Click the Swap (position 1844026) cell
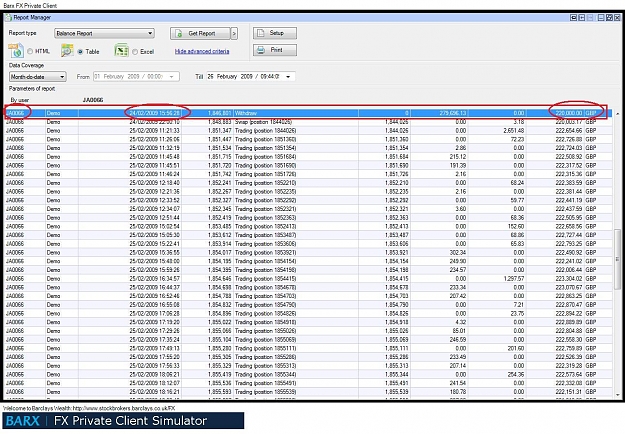This screenshot has height=434, width=625. pos(263,122)
